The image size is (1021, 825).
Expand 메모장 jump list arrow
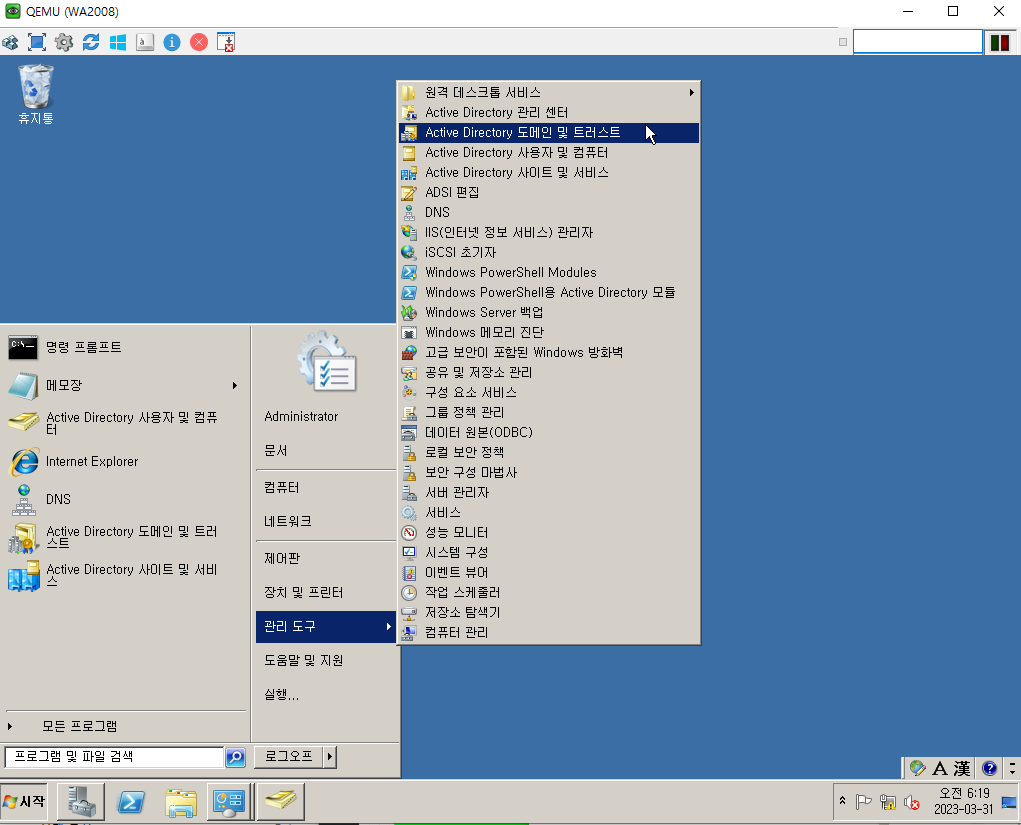pyautogui.click(x=235, y=385)
